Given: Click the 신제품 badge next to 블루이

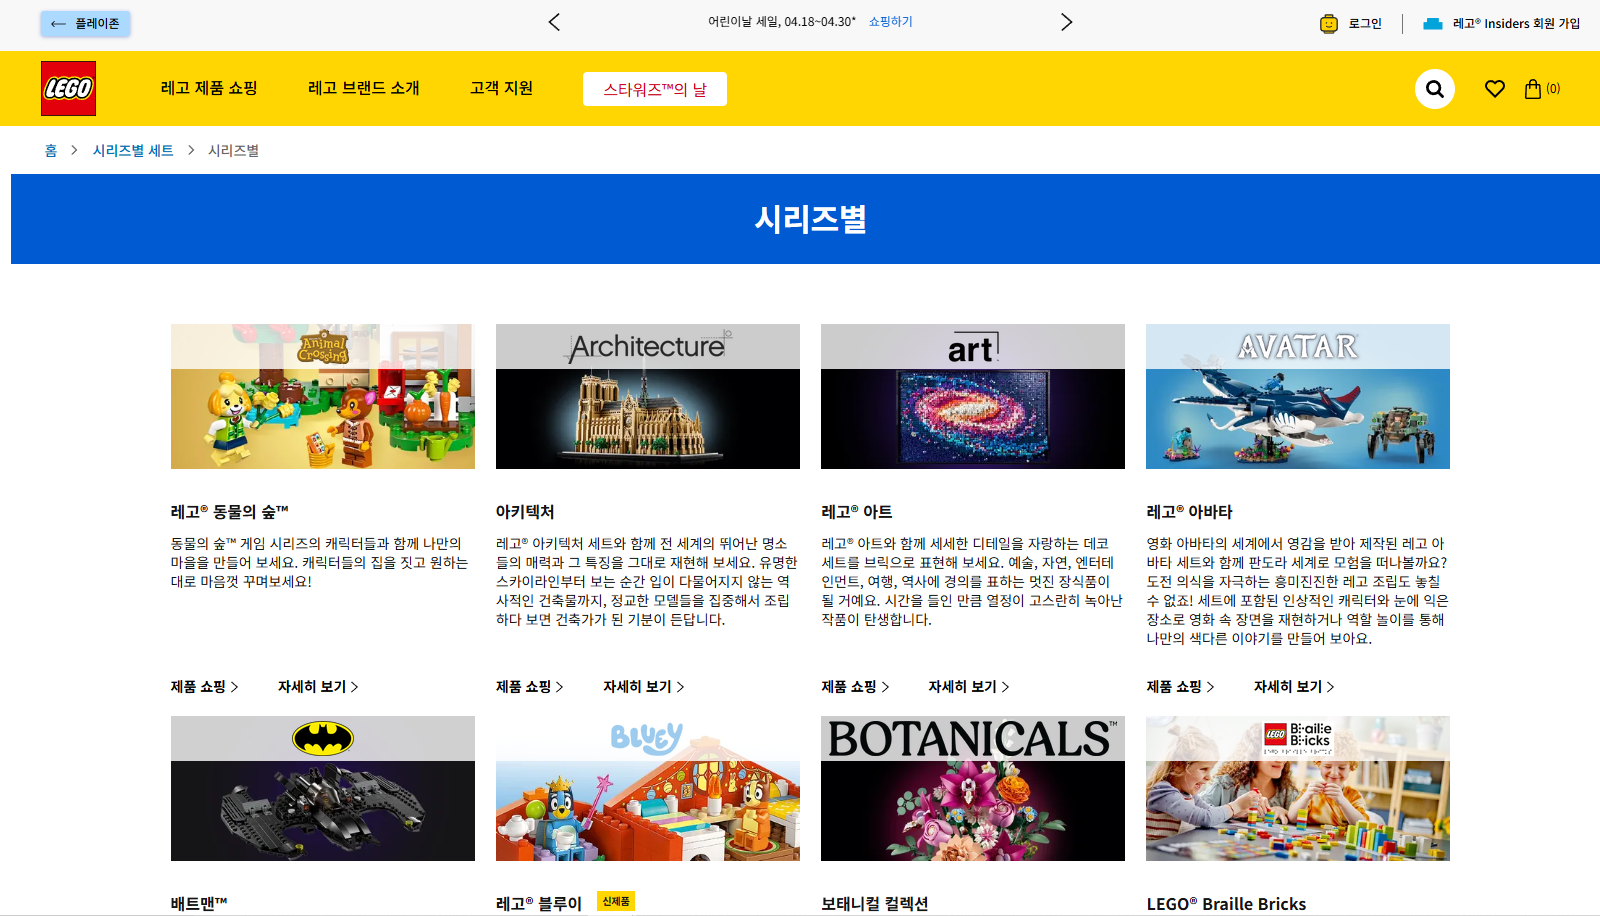Looking at the screenshot, I should pos(616,901).
